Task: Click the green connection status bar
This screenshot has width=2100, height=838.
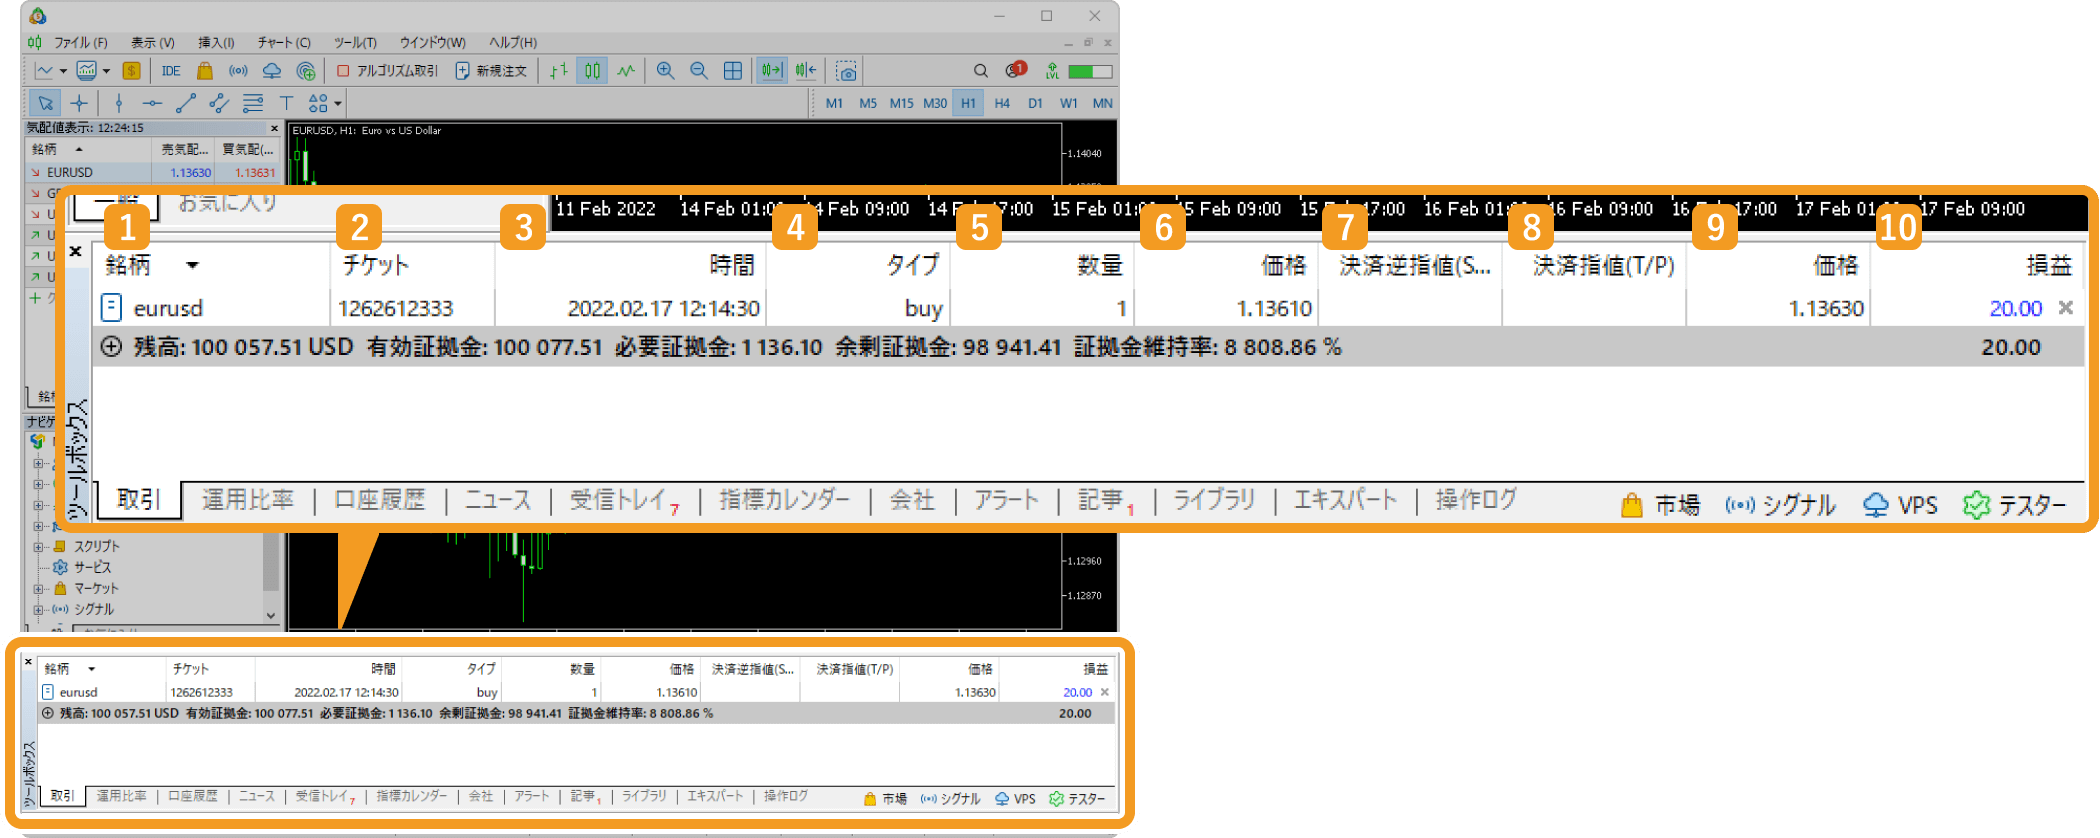Action: [1090, 71]
